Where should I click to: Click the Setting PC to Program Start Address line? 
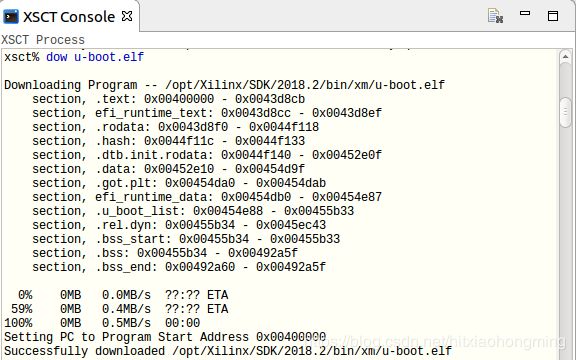(x=165, y=337)
